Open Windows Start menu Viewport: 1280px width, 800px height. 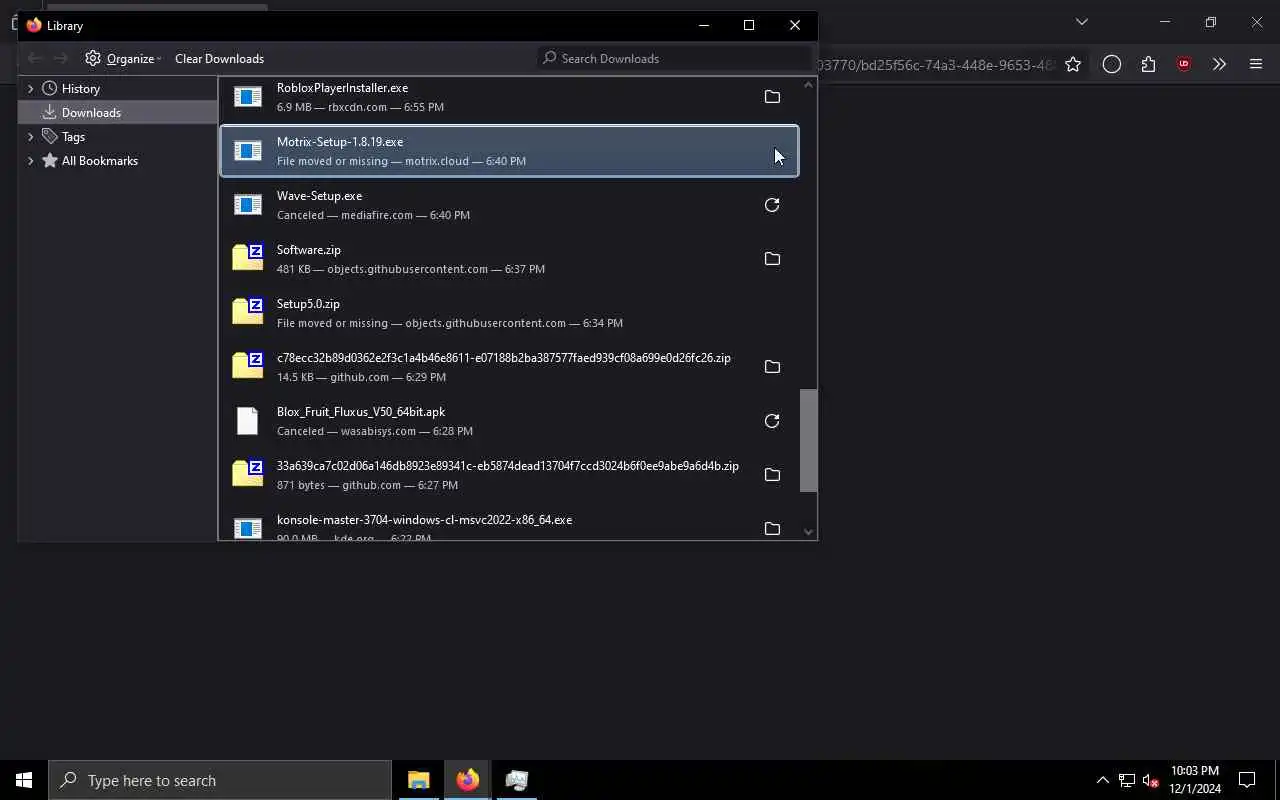point(24,780)
